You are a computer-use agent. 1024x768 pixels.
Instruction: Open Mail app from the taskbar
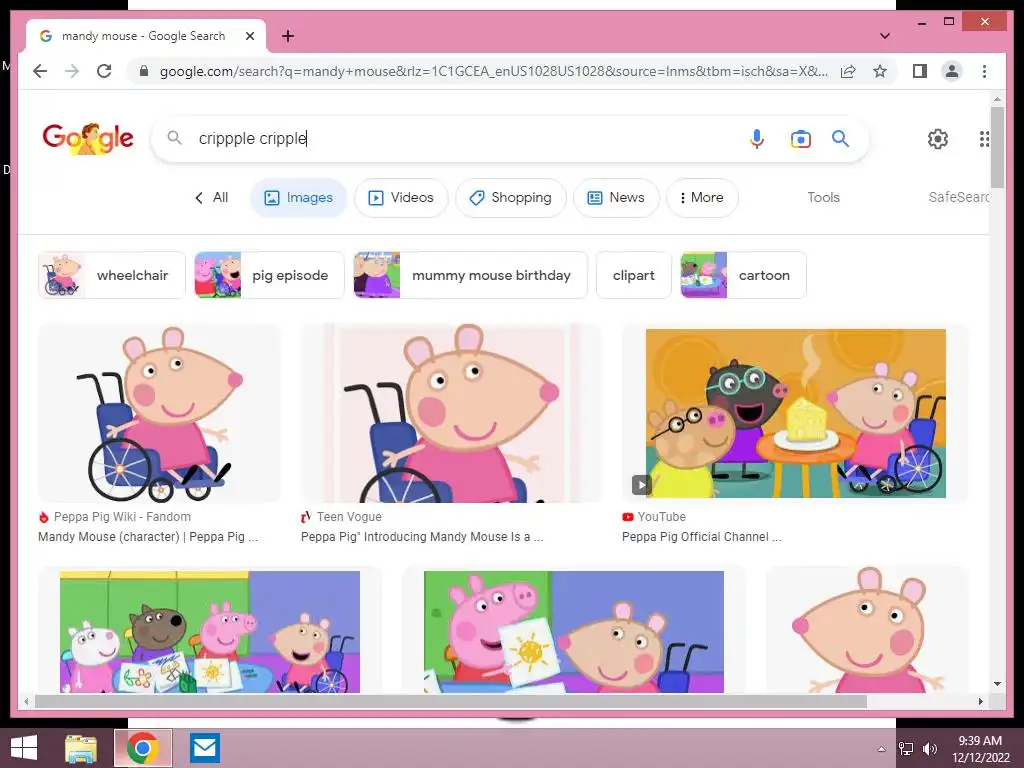204,748
